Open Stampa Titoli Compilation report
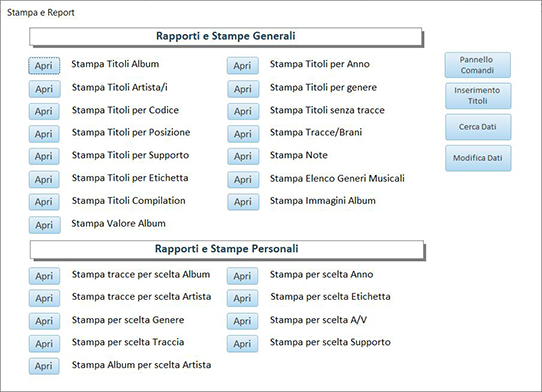Image resolution: width=542 pixels, height=392 pixels. 44,202
